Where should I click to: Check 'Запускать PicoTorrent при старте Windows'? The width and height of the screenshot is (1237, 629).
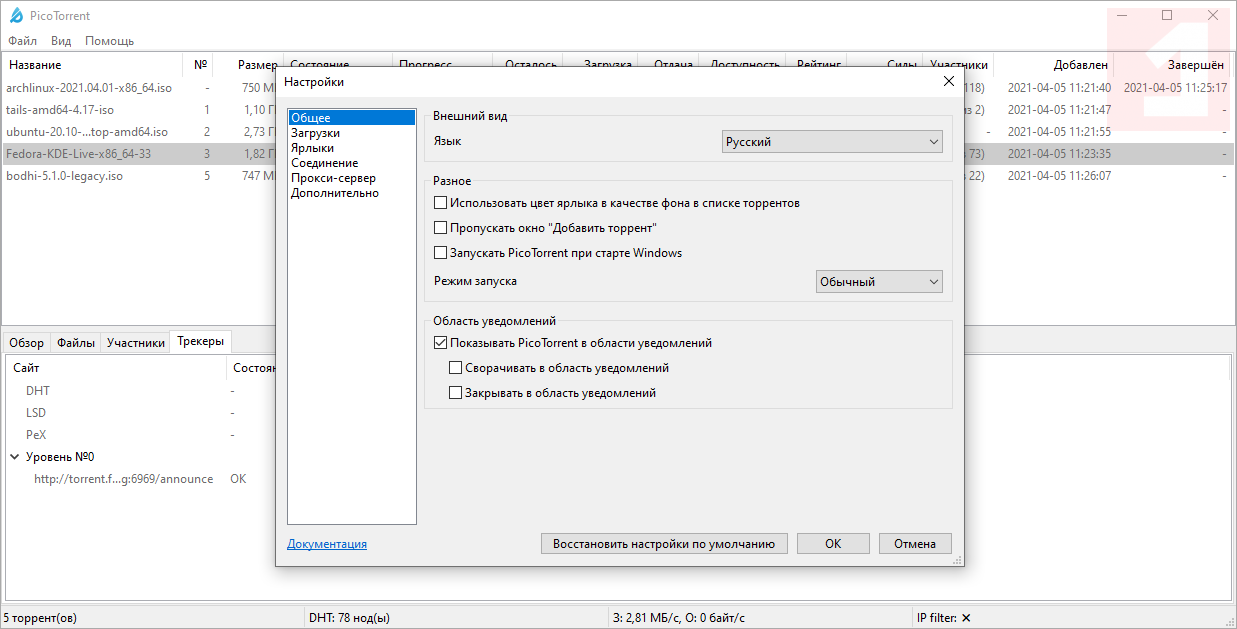pyautogui.click(x=441, y=253)
